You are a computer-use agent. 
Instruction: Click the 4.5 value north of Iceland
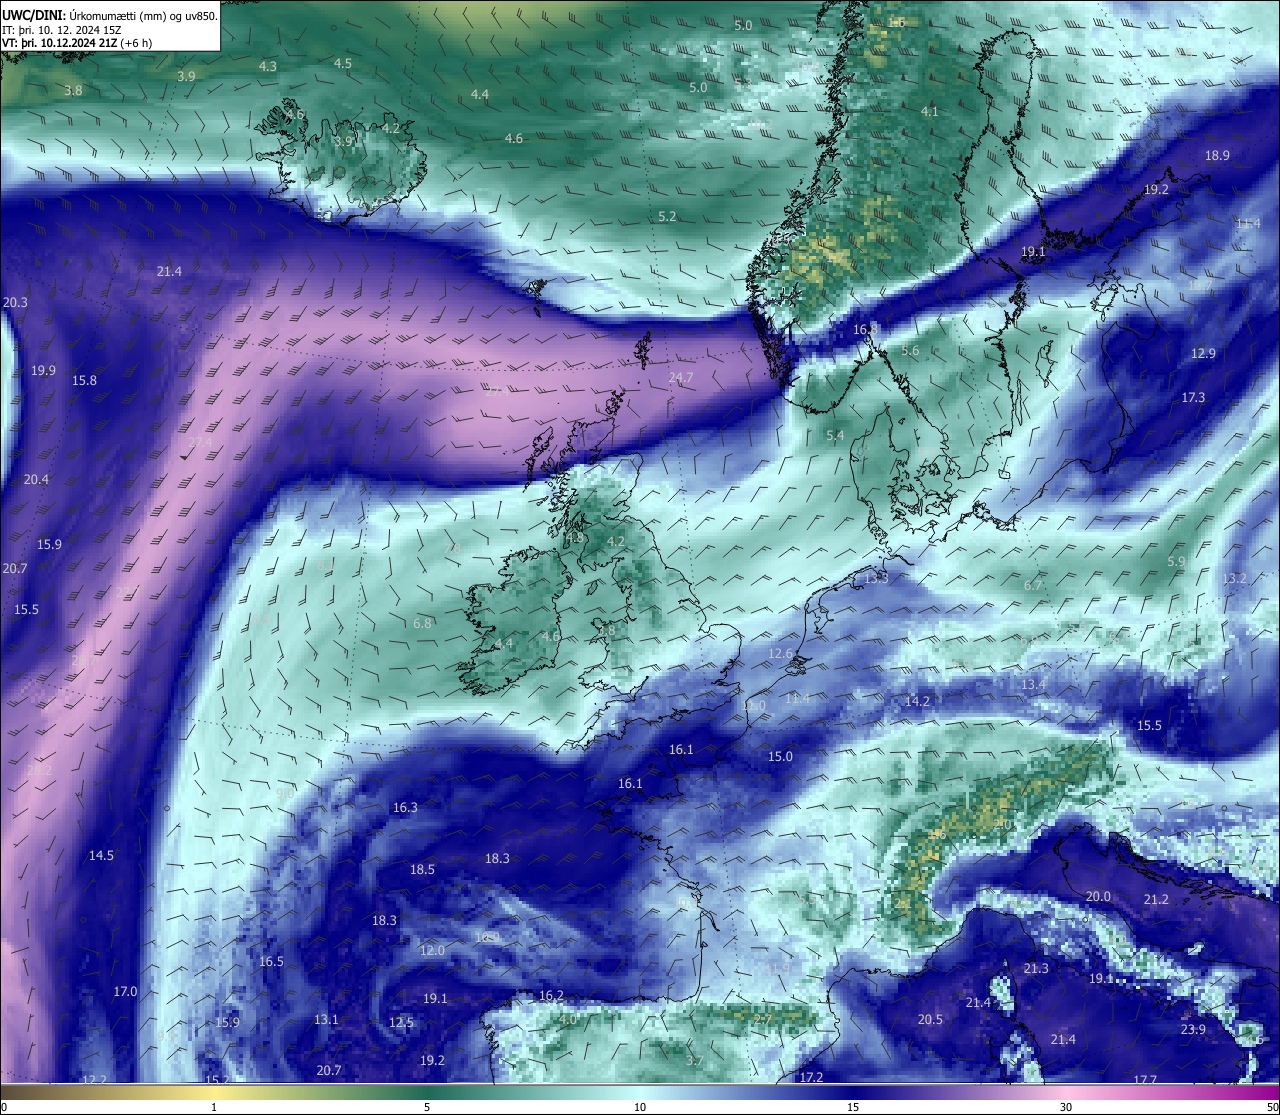342,64
